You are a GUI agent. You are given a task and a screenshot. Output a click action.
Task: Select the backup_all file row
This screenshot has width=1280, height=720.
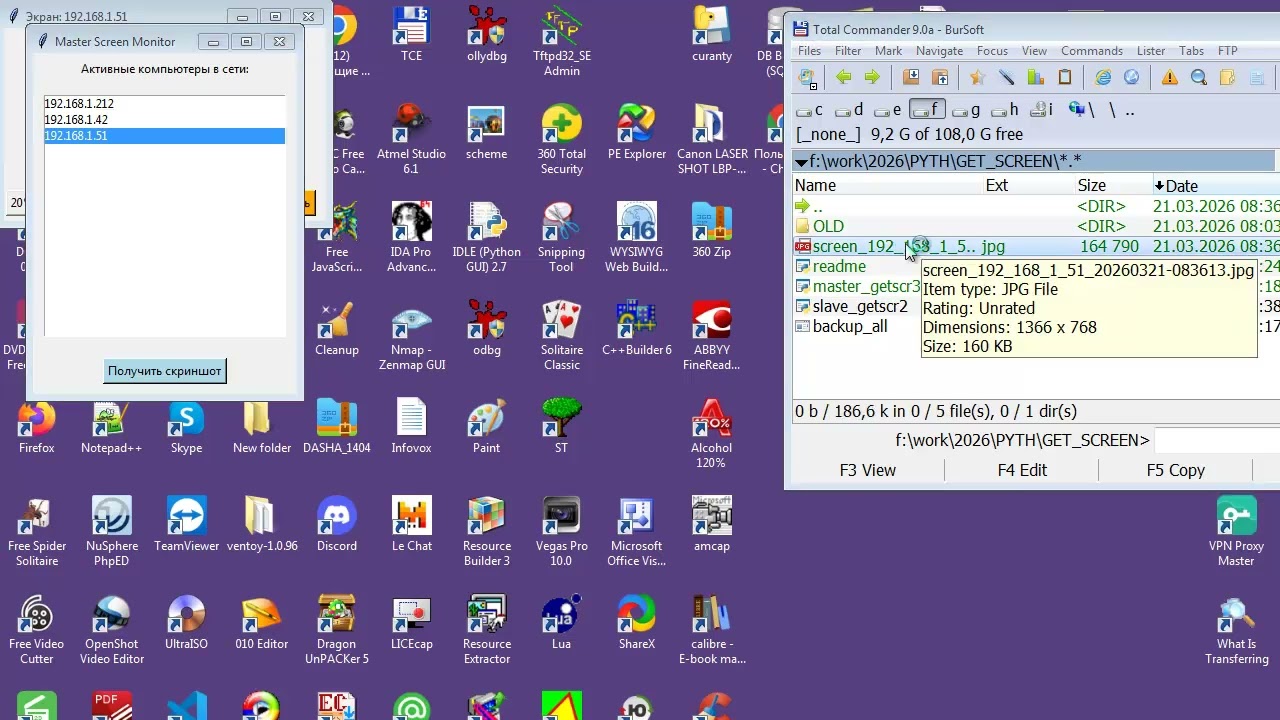tap(856, 326)
